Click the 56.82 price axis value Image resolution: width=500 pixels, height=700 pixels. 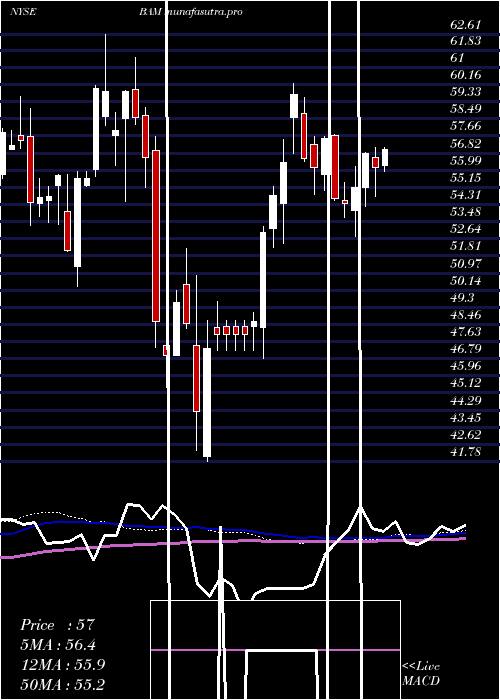click(466, 143)
